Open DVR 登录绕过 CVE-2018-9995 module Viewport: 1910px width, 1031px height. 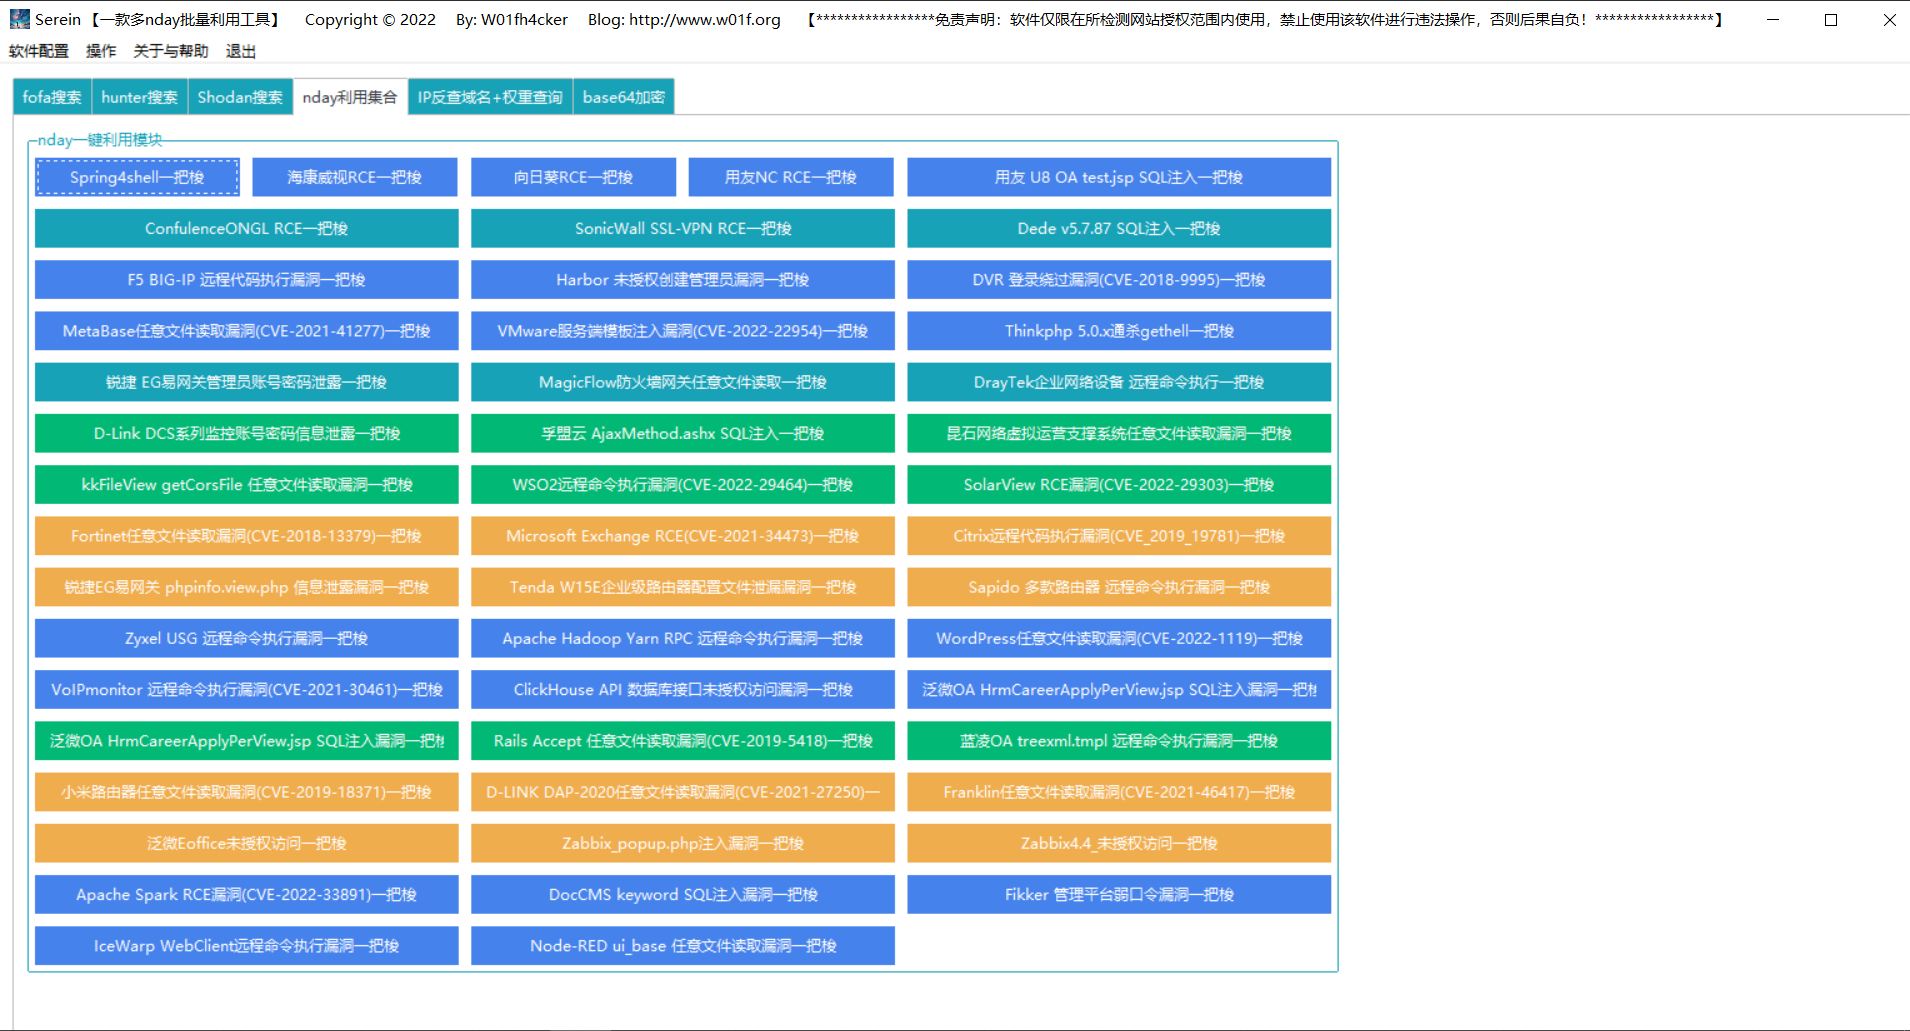1119,279
